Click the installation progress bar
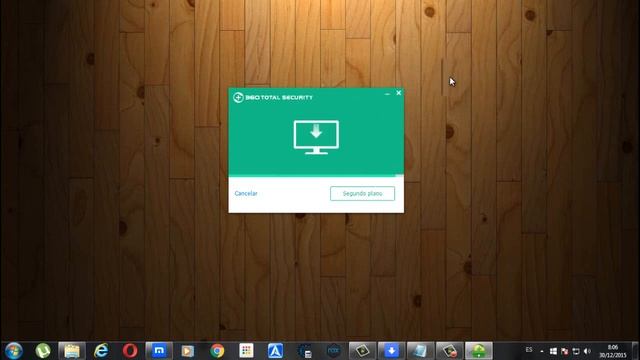This screenshot has width=640, height=360. tap(316, 176)
